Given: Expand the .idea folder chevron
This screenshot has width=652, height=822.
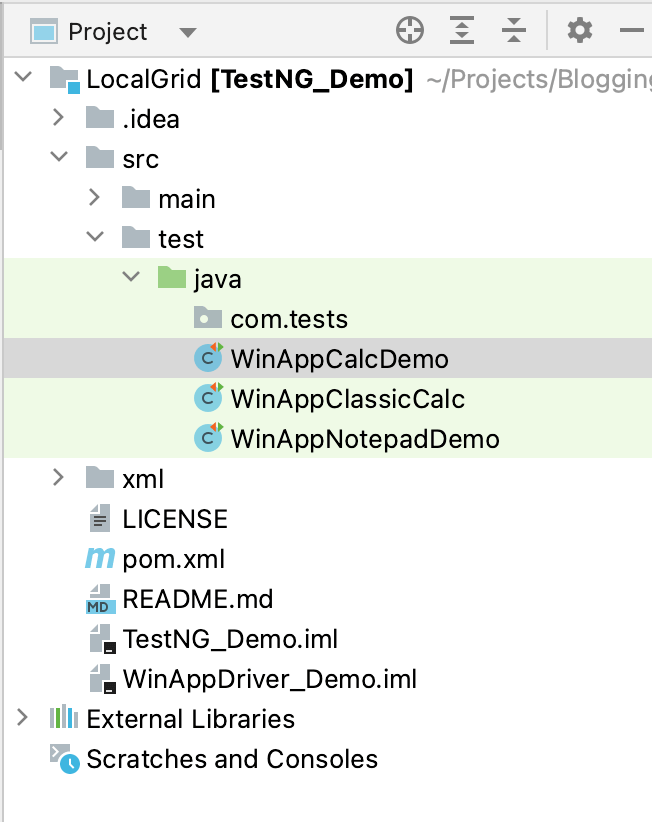Looking at the screenshot, I should 58,117.
